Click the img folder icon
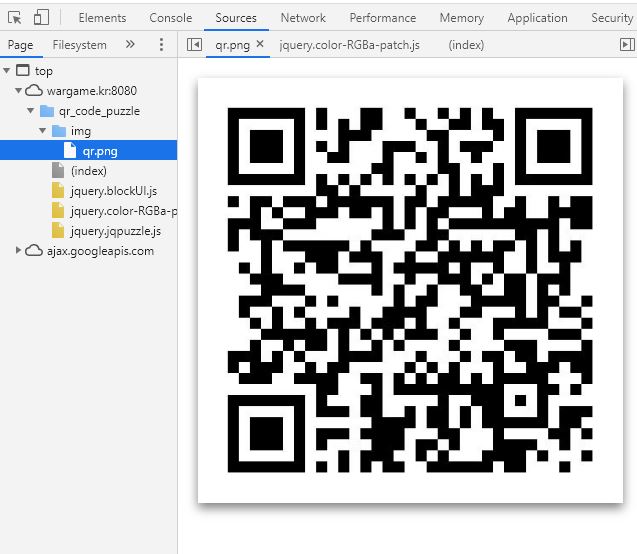Viewport: 637px width, 554px height. pos(59,131)
